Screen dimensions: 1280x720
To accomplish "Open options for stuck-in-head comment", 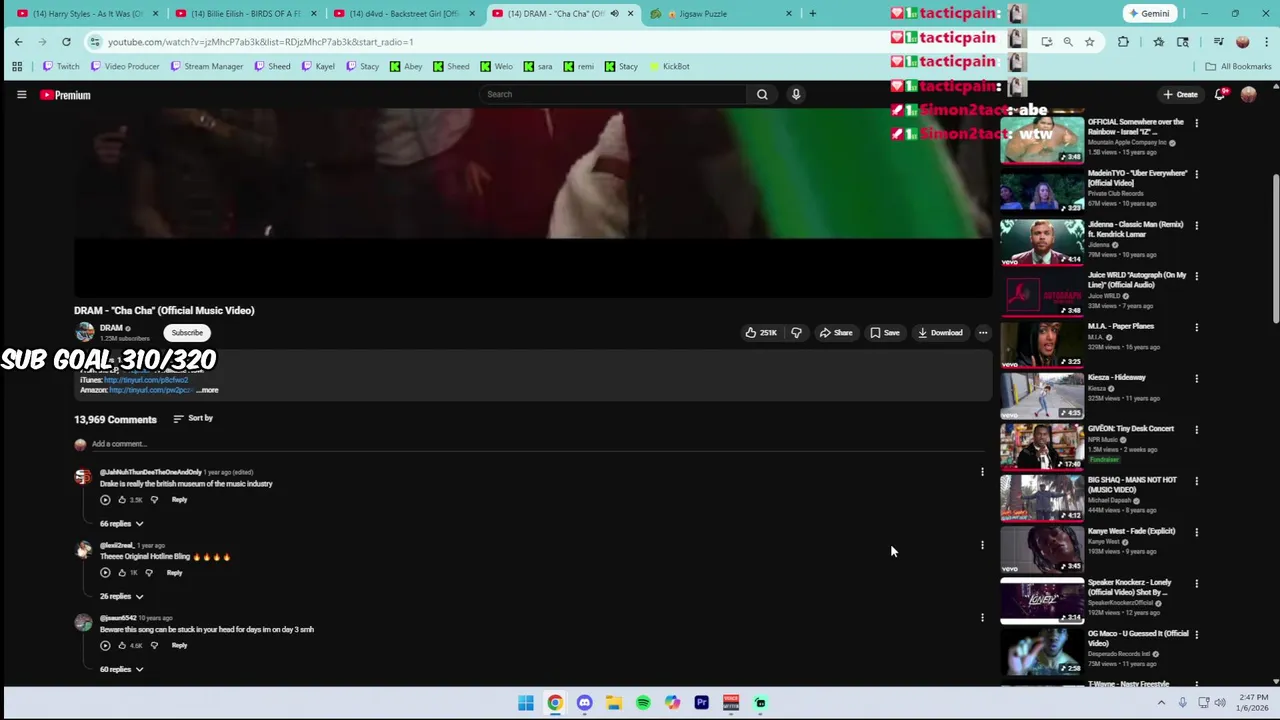I will pos(982,618).
